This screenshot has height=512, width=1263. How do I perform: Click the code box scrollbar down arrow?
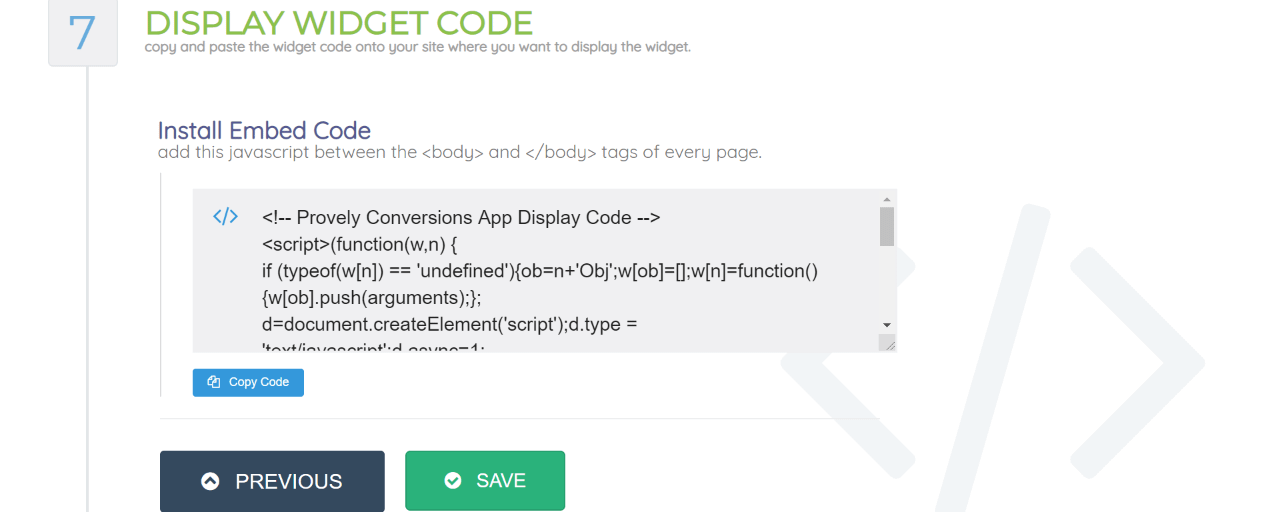point(886,325)
